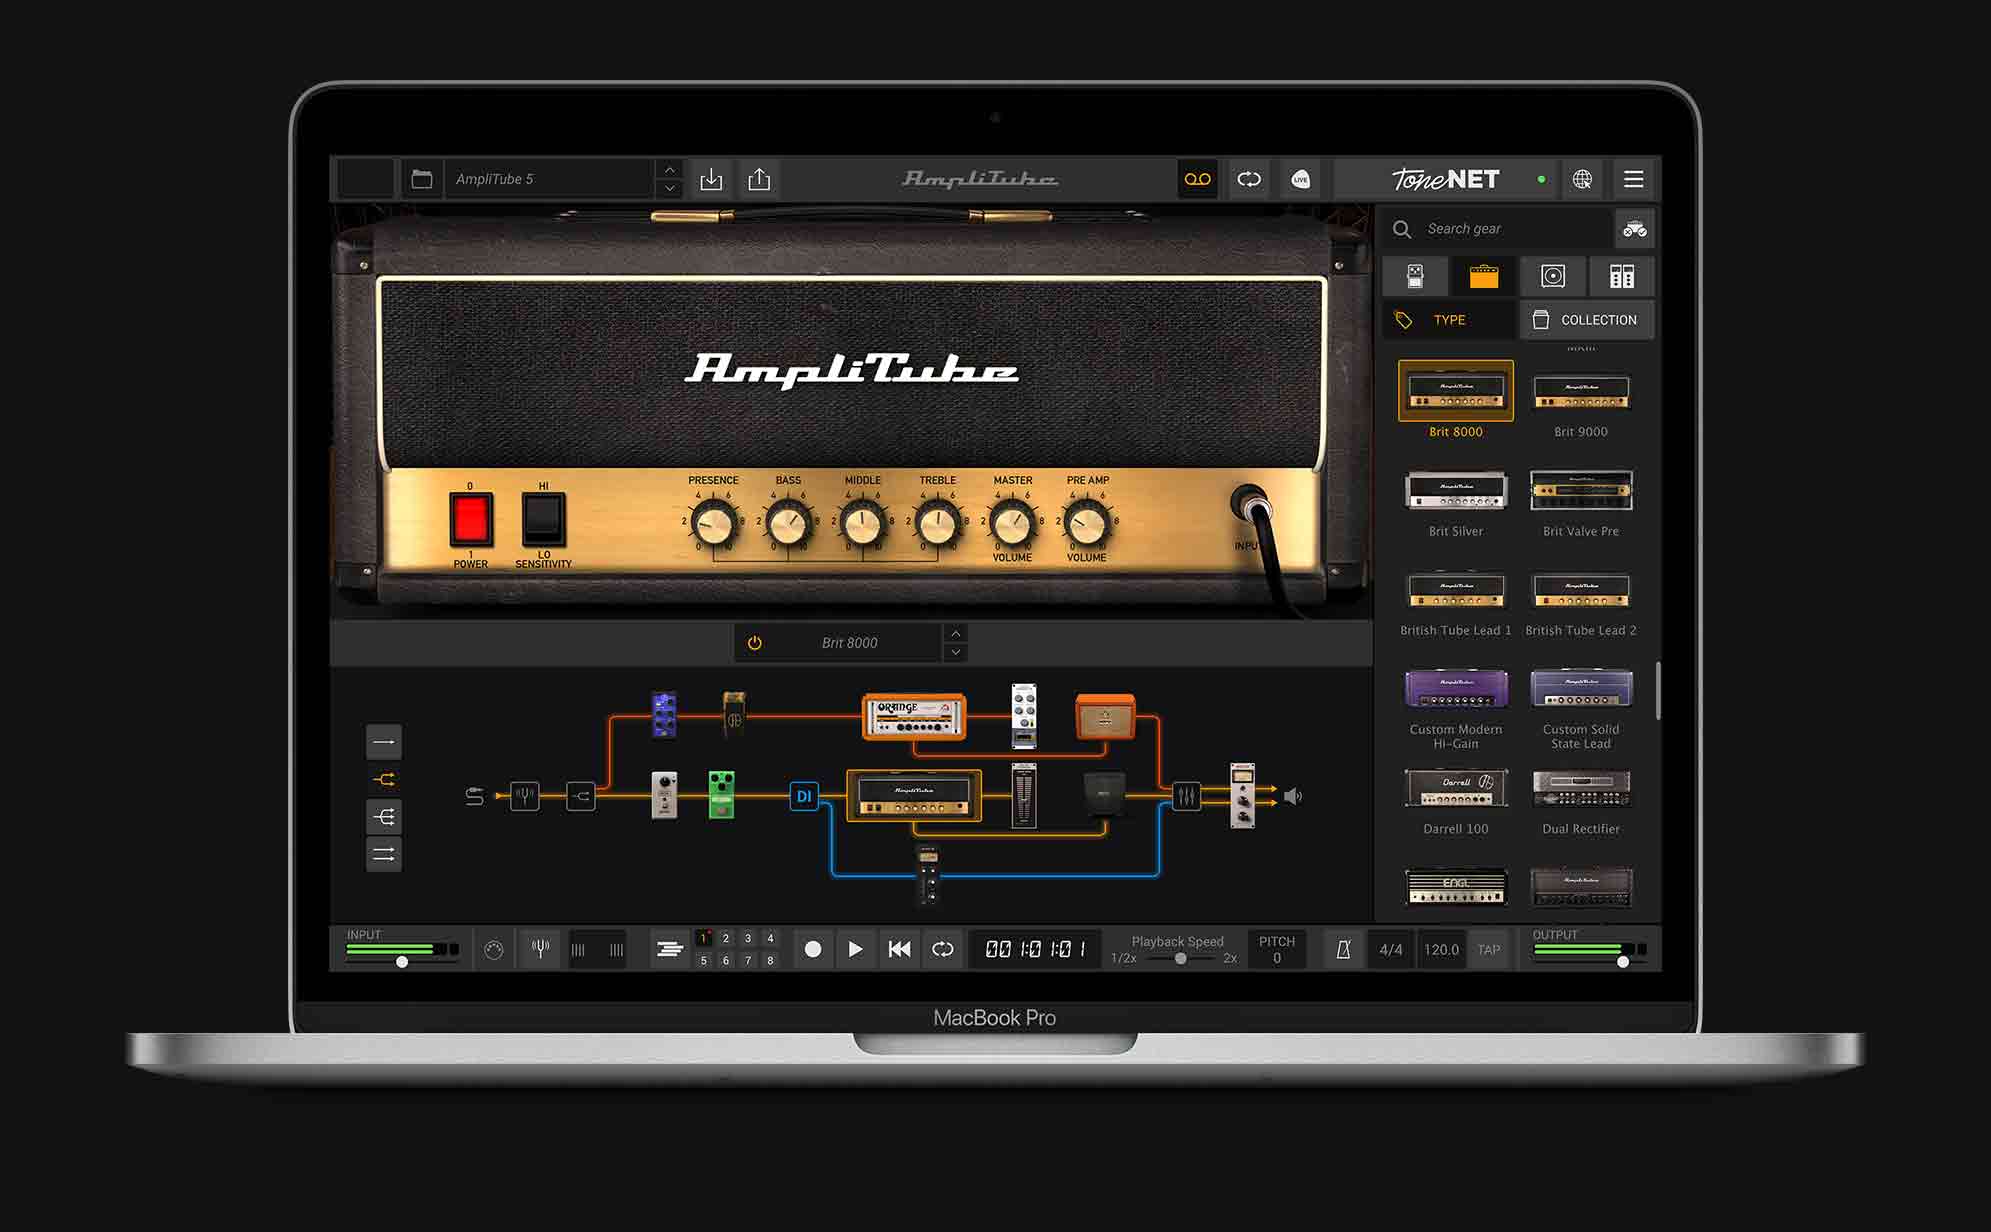Image resolution: width=1991 pixels, height=1232 pixels.
Task: Open the globe web icon
Action: coord(1582,179)
